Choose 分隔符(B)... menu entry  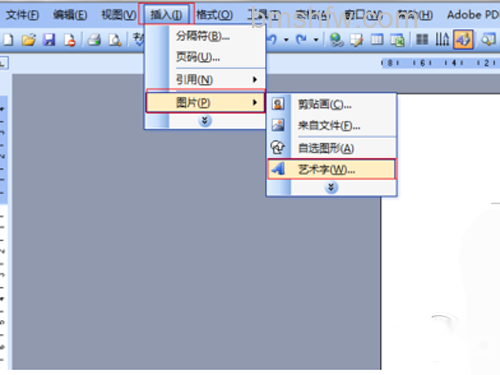(205, 36)
